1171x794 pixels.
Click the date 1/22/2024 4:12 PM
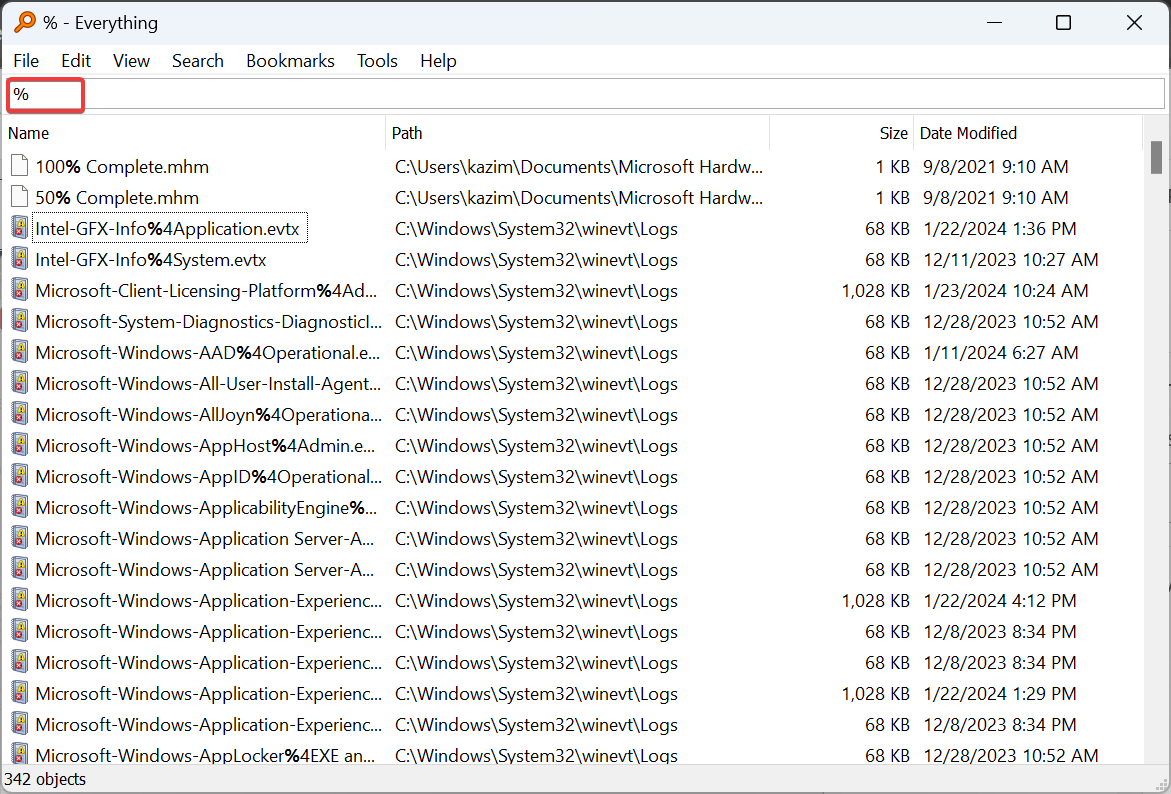point(1000,601)
